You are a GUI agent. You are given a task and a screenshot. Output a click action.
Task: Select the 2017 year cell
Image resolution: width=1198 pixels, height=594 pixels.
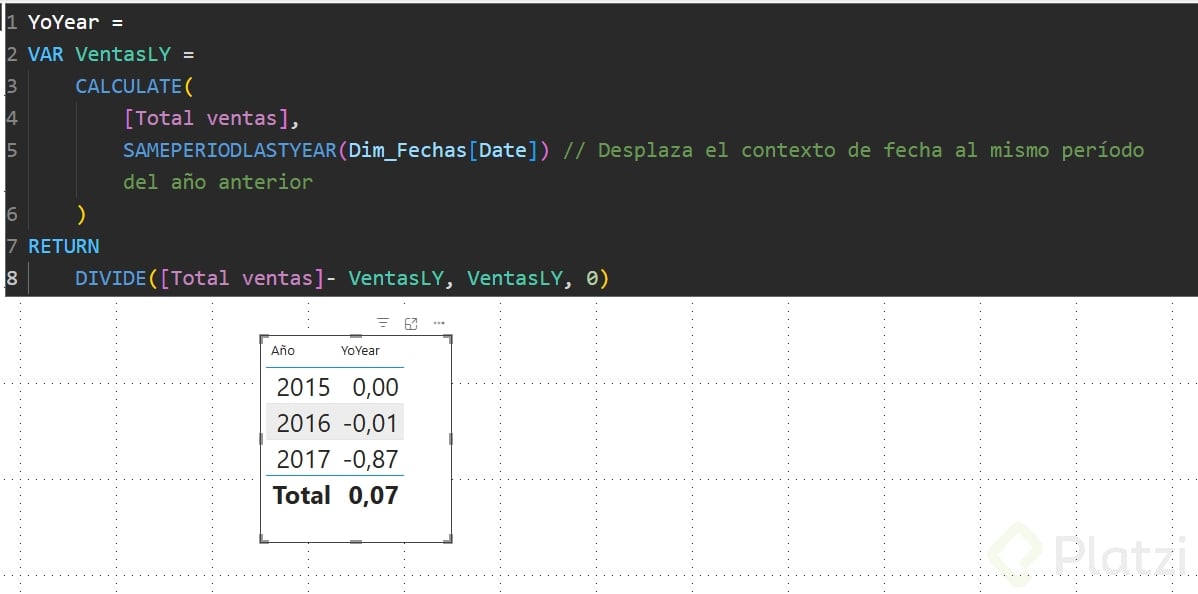(303, 459)
